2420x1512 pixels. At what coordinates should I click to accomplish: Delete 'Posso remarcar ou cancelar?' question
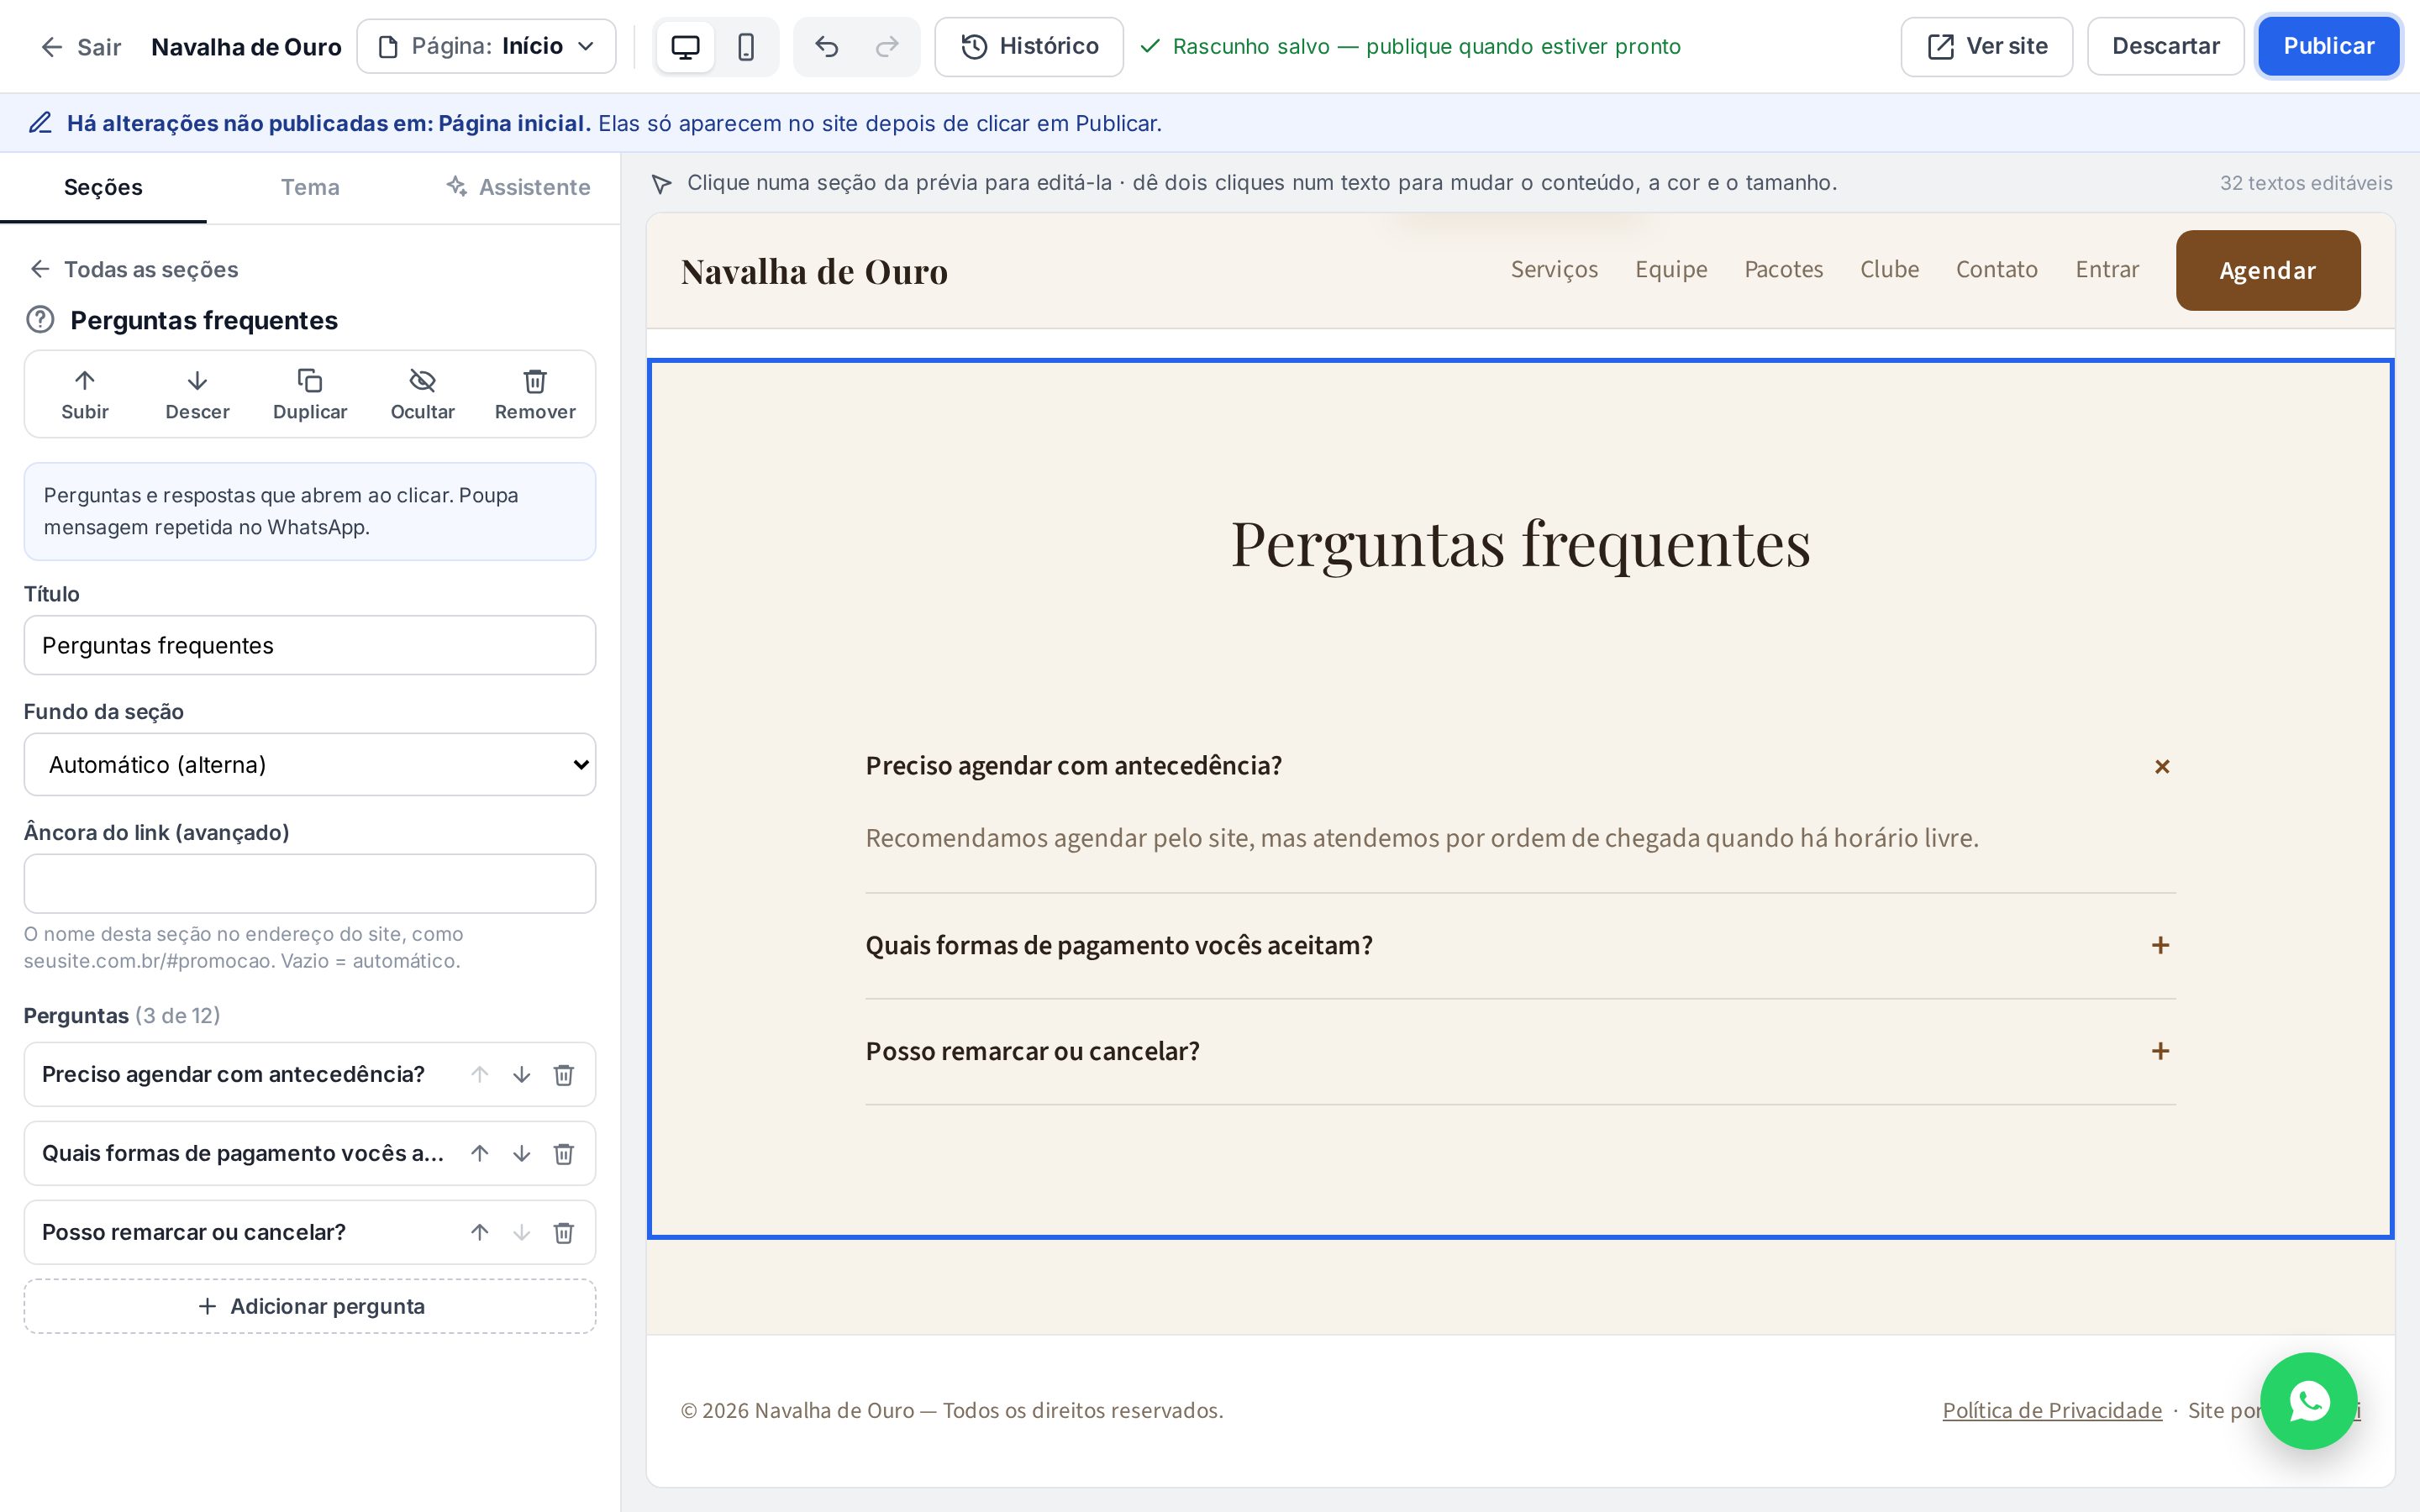click(564, 1232)
